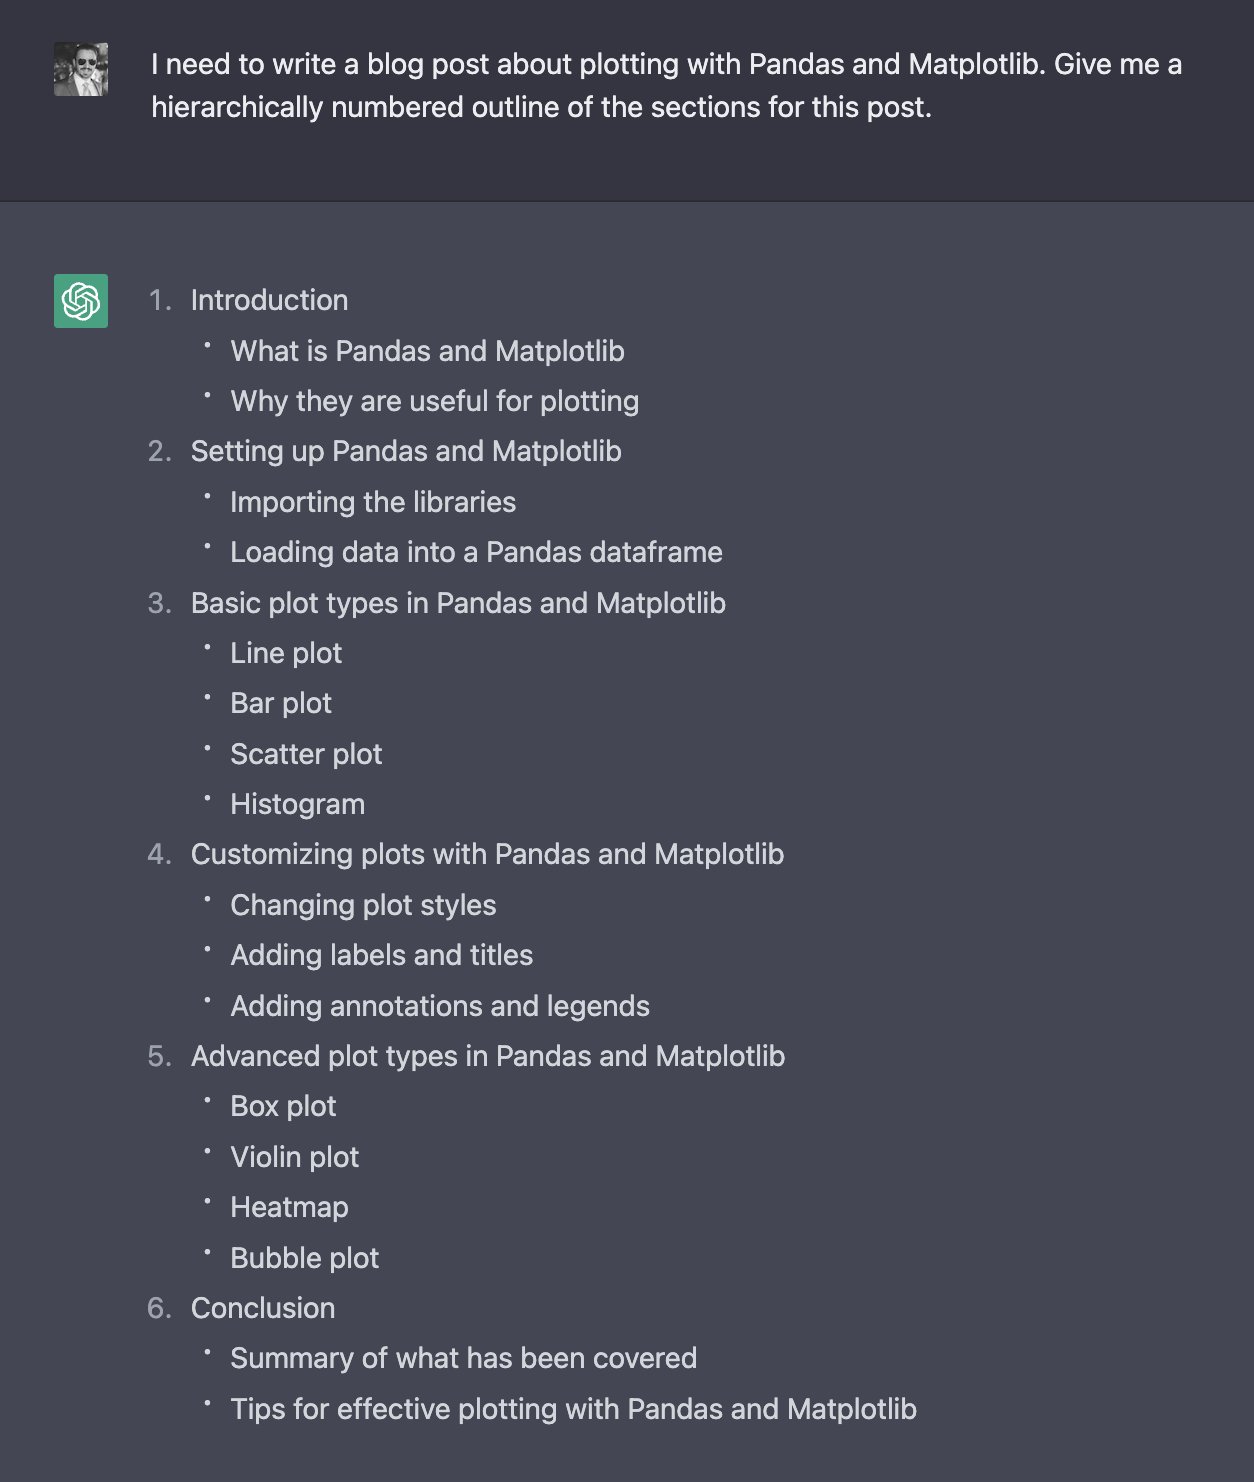Image resolution: width=1254 pixels, height=1482 pixels.
Task: Click 'Tips for effective plotting' bullet
Action: click(573, 1409)
